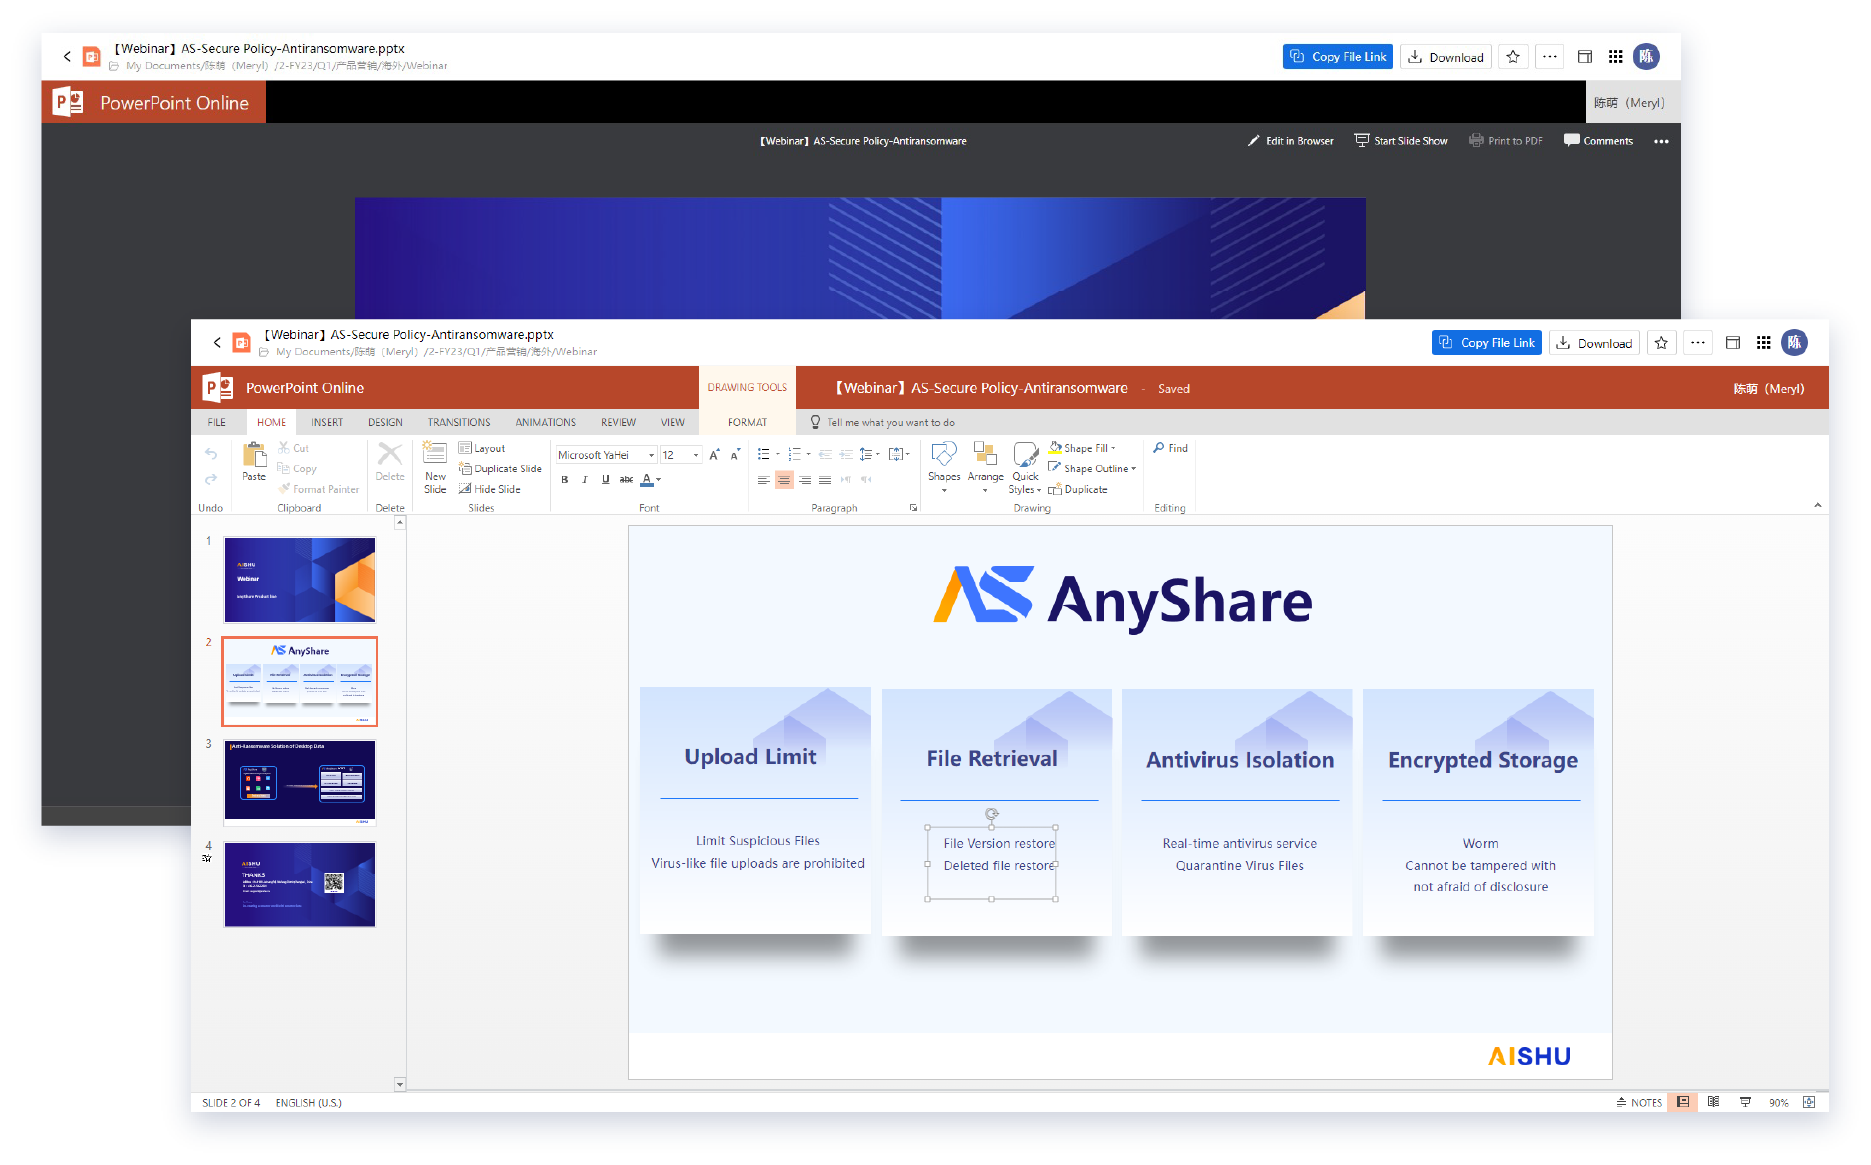This screenshot has height=1165, width=1871.
Task: Click the Find icon in Editing group
Action: pyautogui.click(x=1169, y=448)
